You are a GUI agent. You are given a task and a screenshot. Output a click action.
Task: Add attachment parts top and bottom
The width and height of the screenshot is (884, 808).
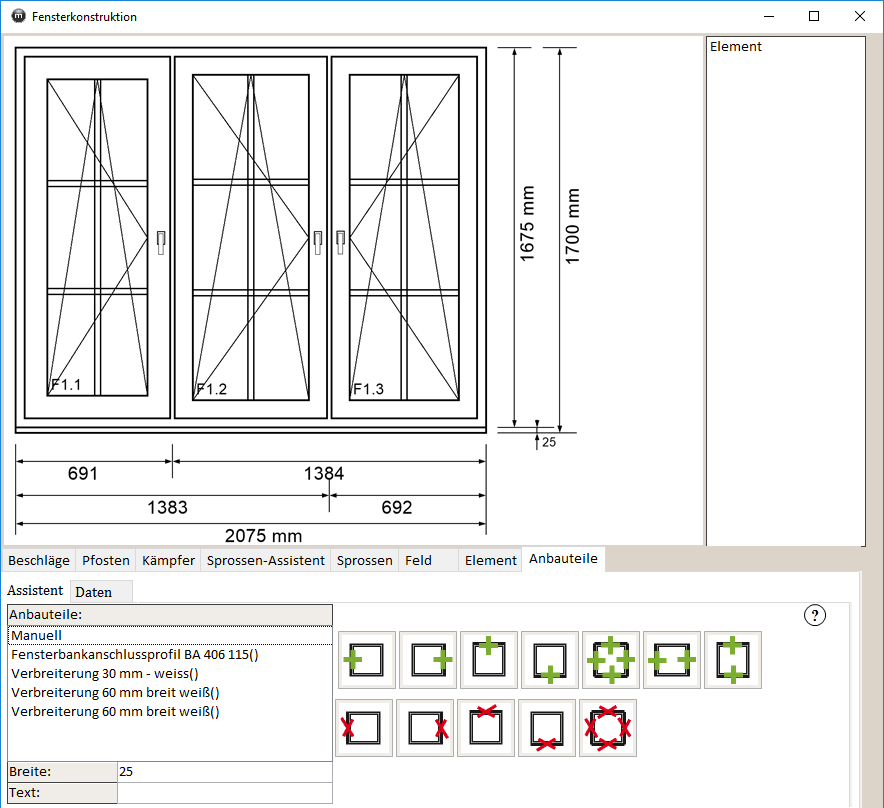pos(733,660)
